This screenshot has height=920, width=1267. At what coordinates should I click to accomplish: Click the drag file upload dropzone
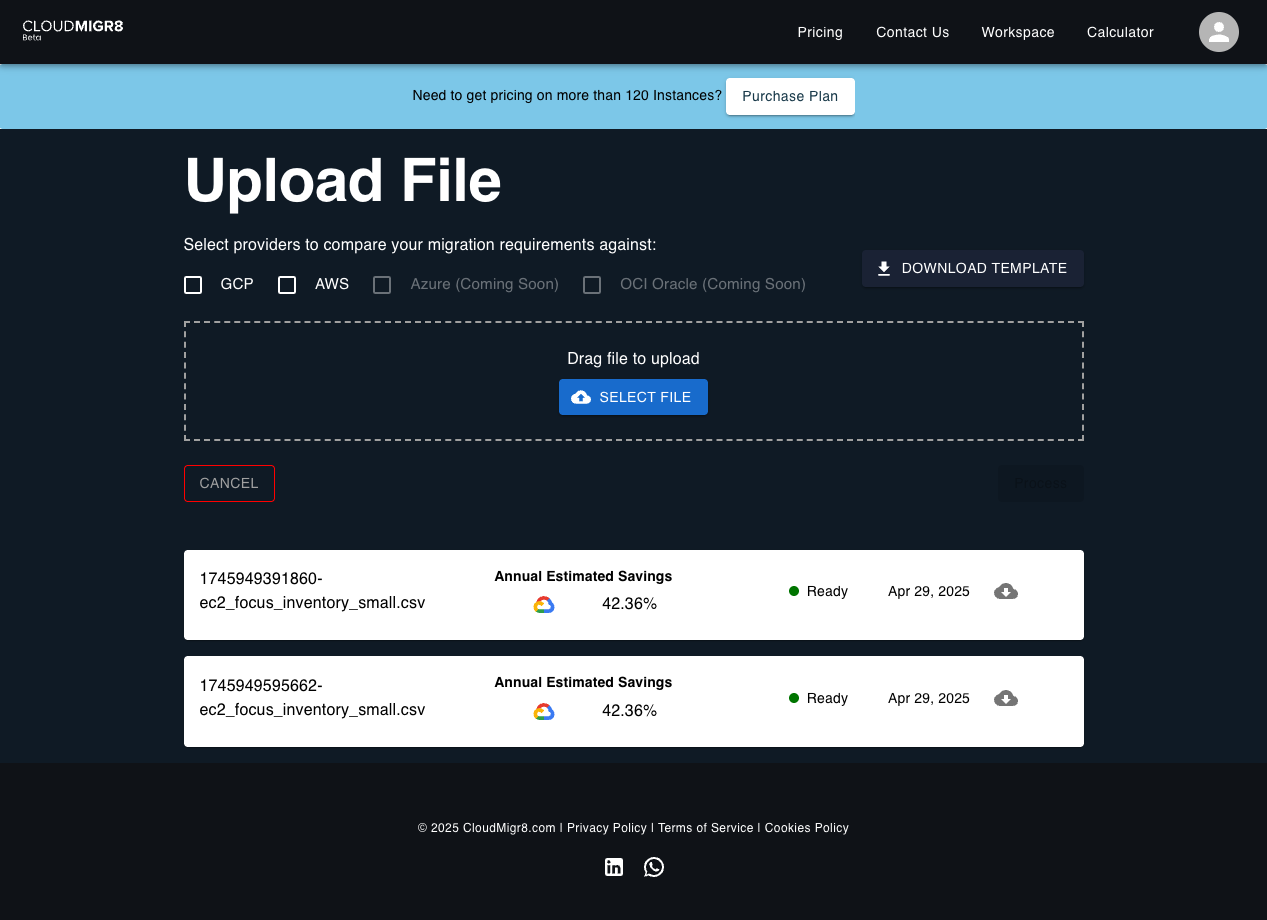[634, 381]
